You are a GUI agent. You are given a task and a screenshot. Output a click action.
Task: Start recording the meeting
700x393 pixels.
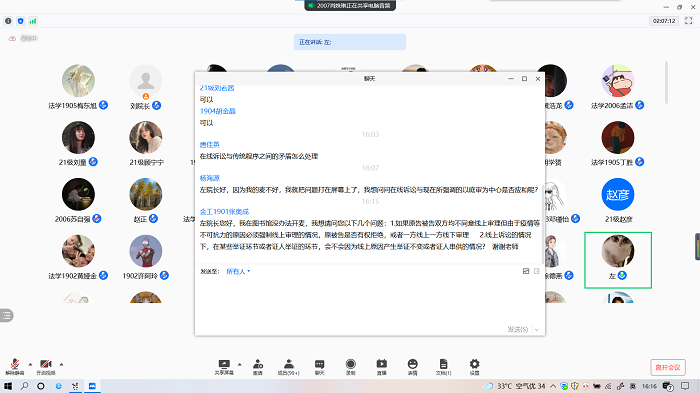[351, 367]
